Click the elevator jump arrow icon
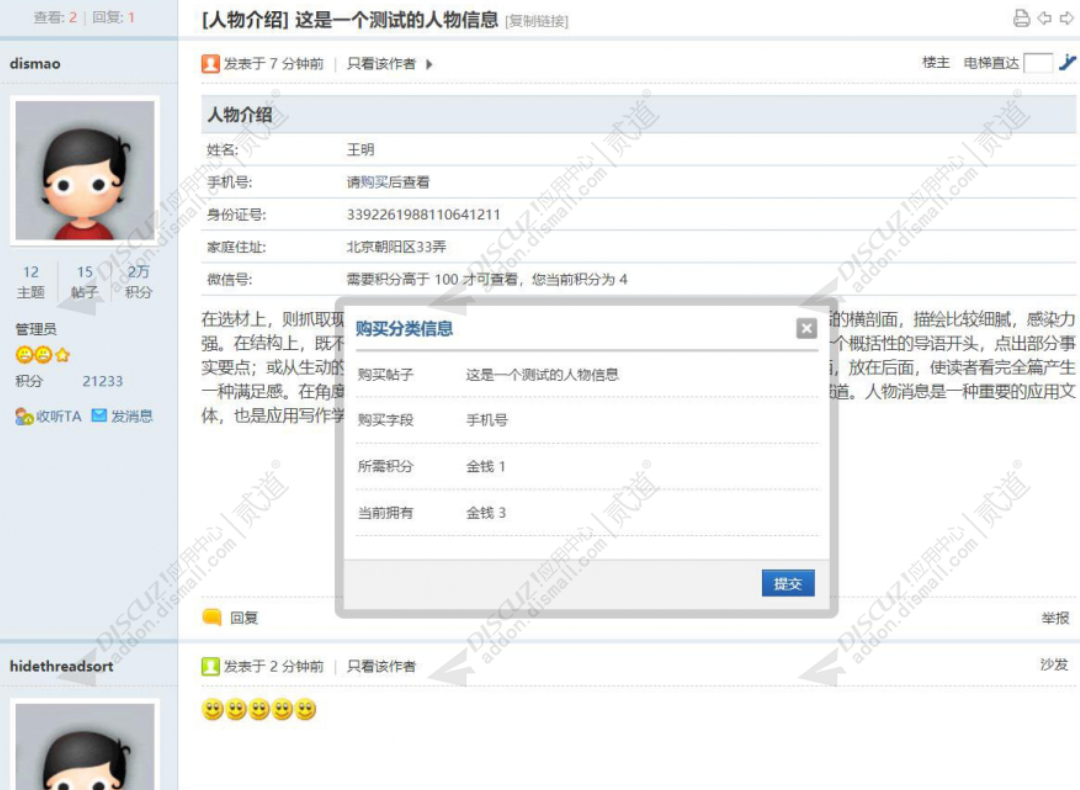This screenshot has height=790, width=1080. click(1067, 63)
